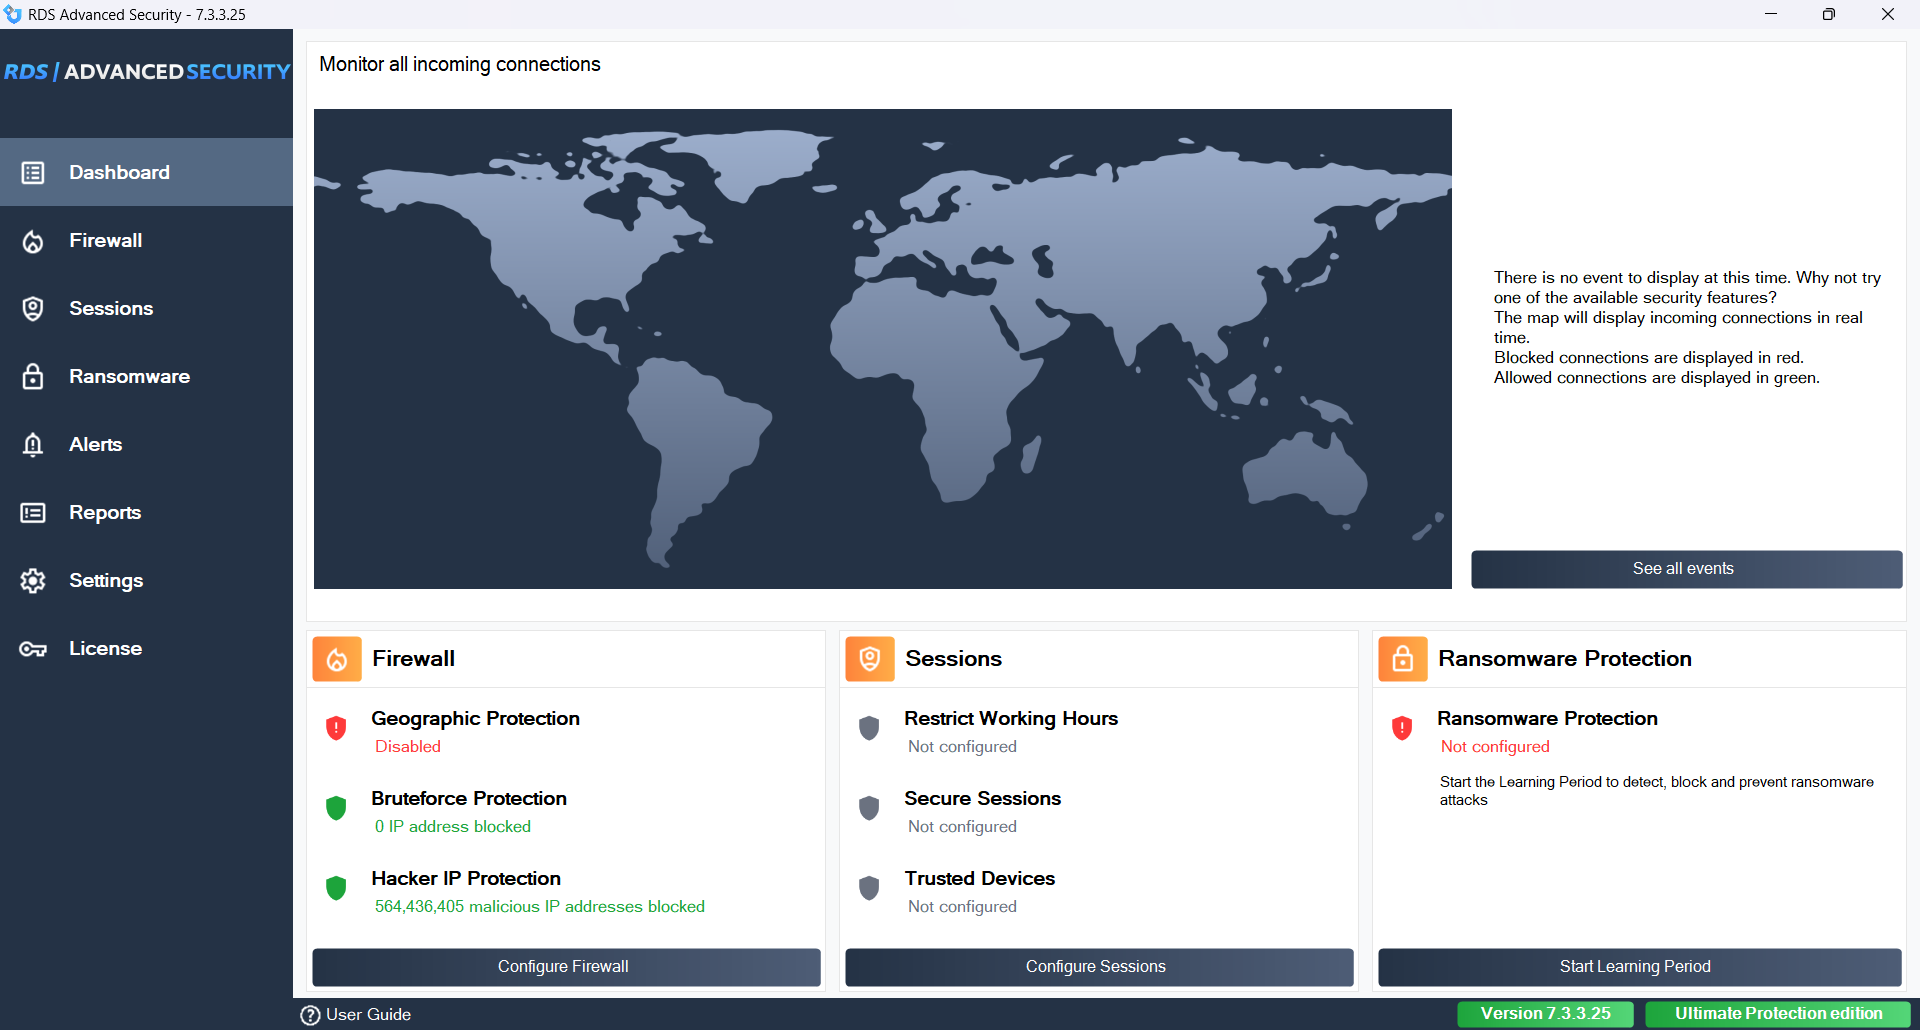
Task: Click 564,436,405 malicious IP addresses blocked text
Action: tap(540, 907)
